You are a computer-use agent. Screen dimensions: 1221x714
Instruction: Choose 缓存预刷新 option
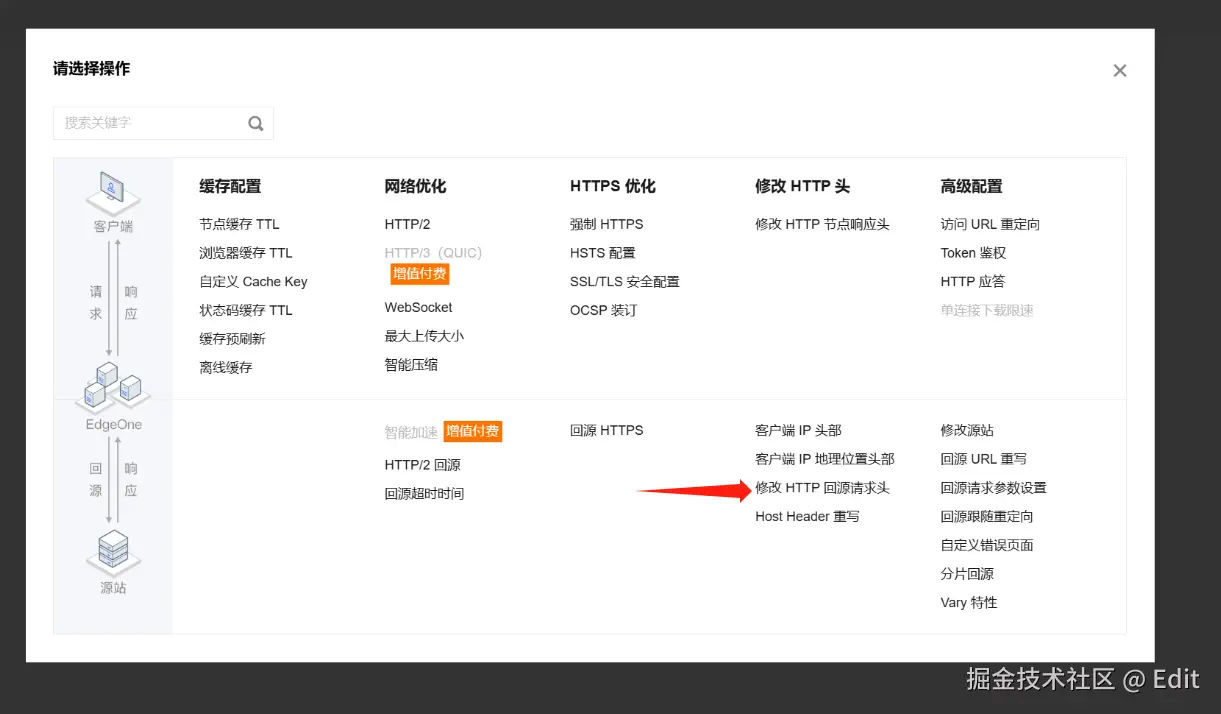coord(232,339)
